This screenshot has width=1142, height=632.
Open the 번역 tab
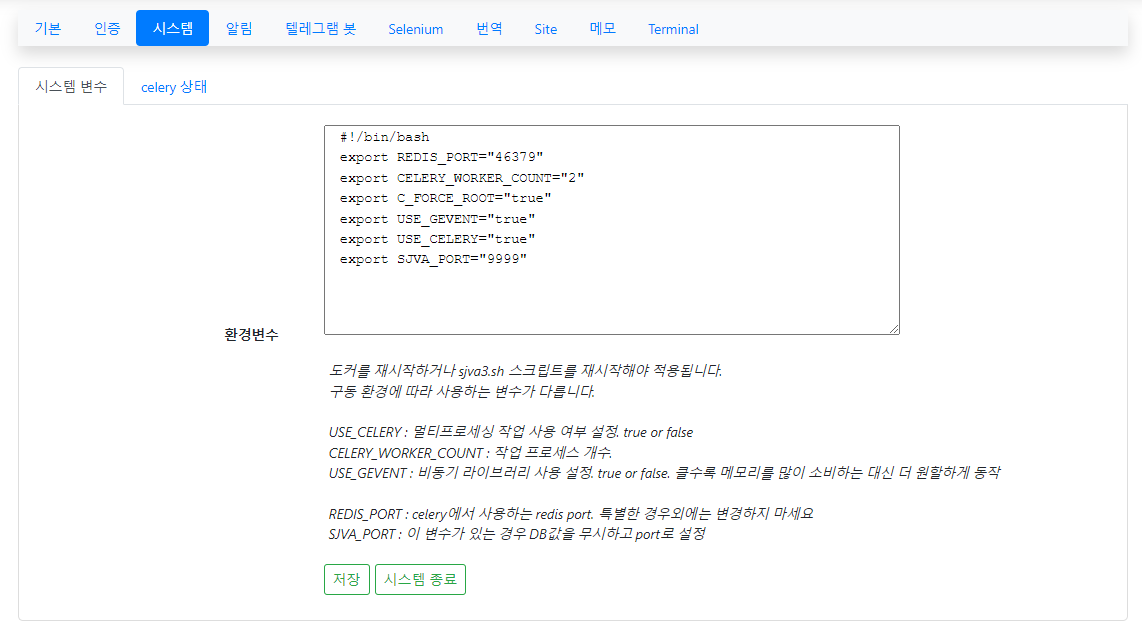click(489, 29)
